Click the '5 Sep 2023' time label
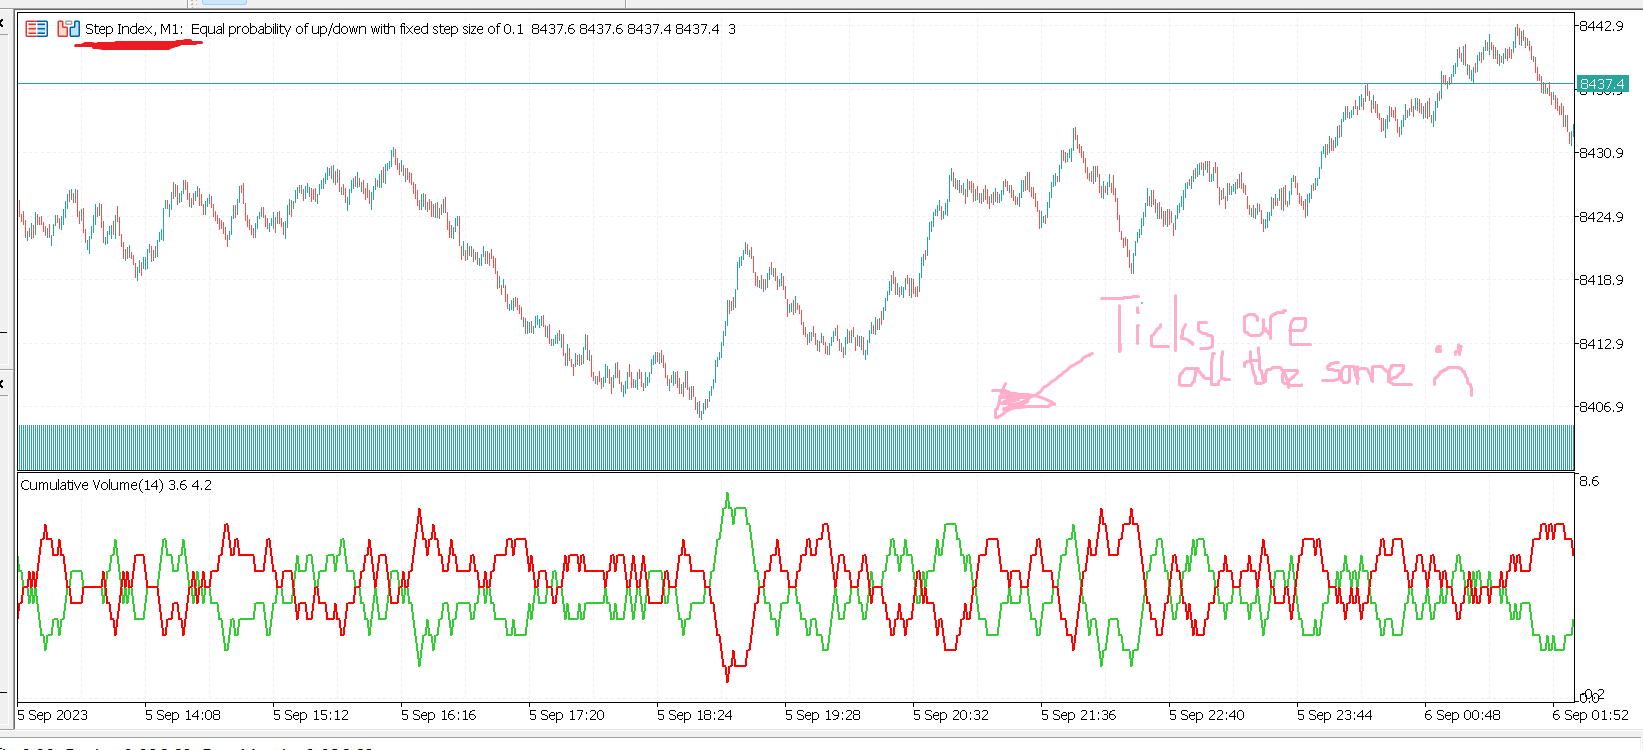Screen dimensions: 1643x750 [53, 715]
